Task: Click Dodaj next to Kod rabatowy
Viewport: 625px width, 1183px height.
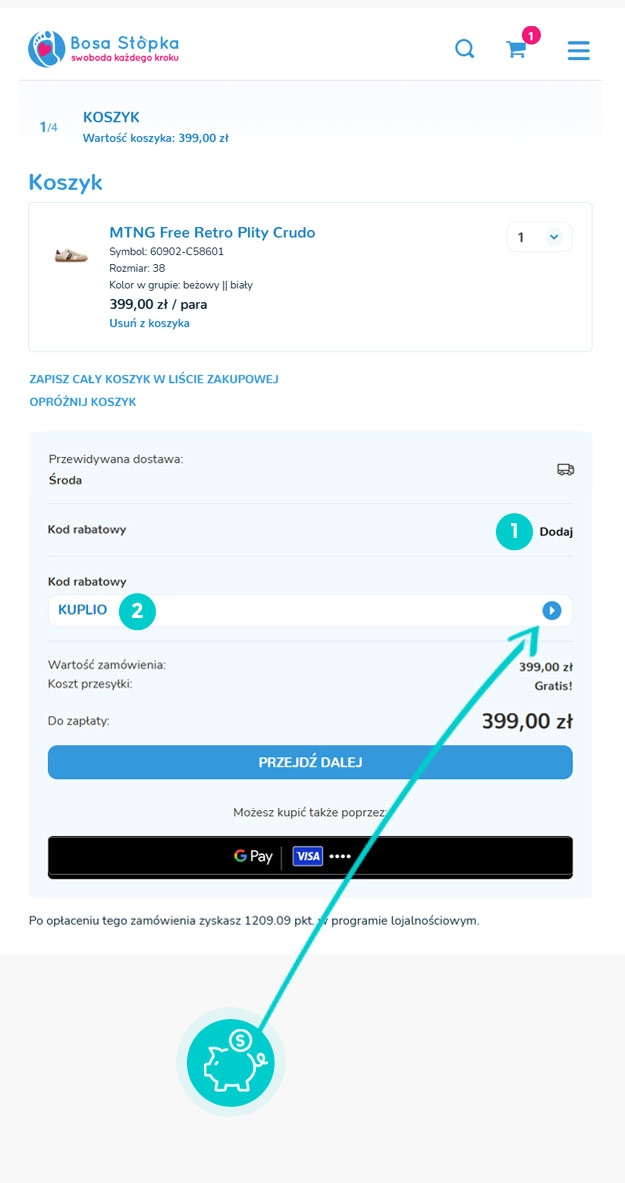Action: click(x=556, y=531)
